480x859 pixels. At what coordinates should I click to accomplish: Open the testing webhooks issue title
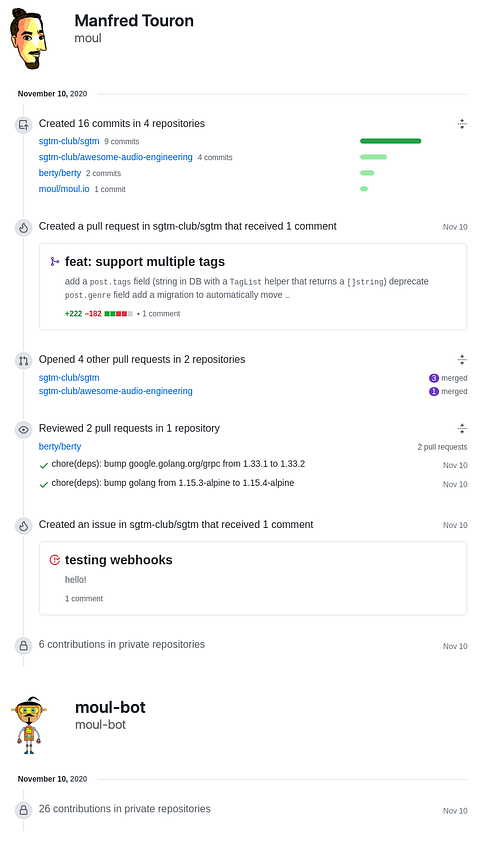click(x=118, y=560)
